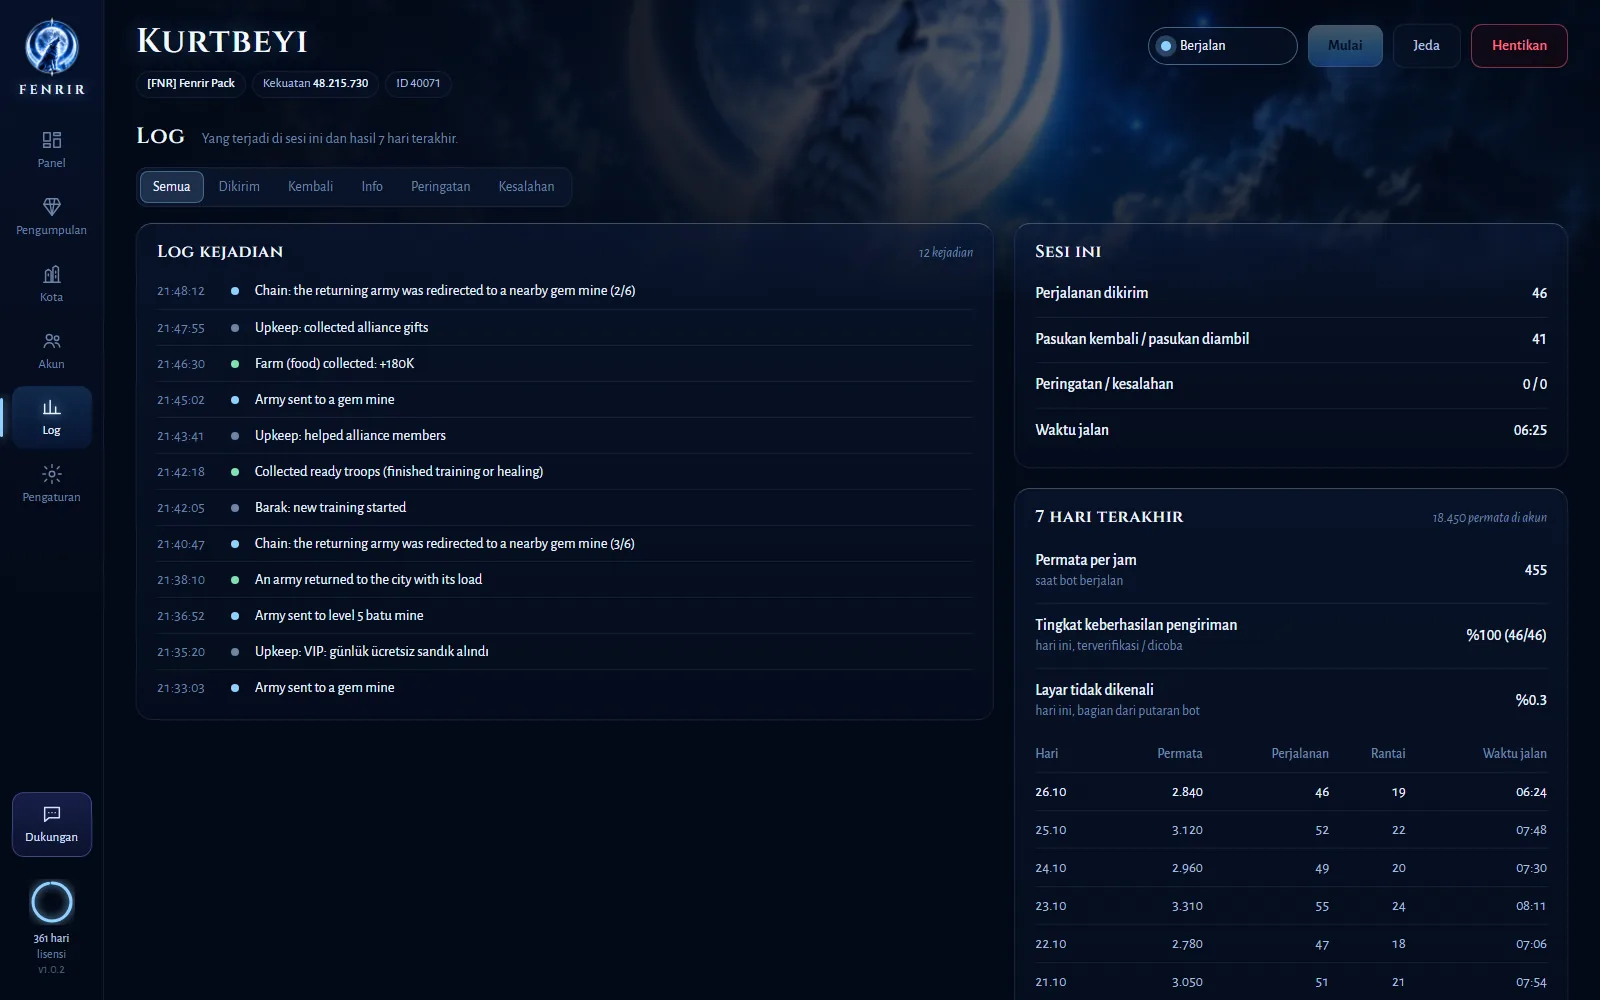The height and width of the screenshot is (1000, 1600).
Task: Stop the bot with Hentikan
Action: [1519, 46]
